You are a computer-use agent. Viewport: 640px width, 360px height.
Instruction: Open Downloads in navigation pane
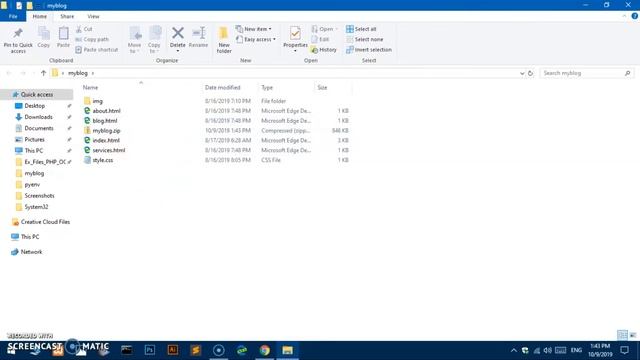coord(38,117)
